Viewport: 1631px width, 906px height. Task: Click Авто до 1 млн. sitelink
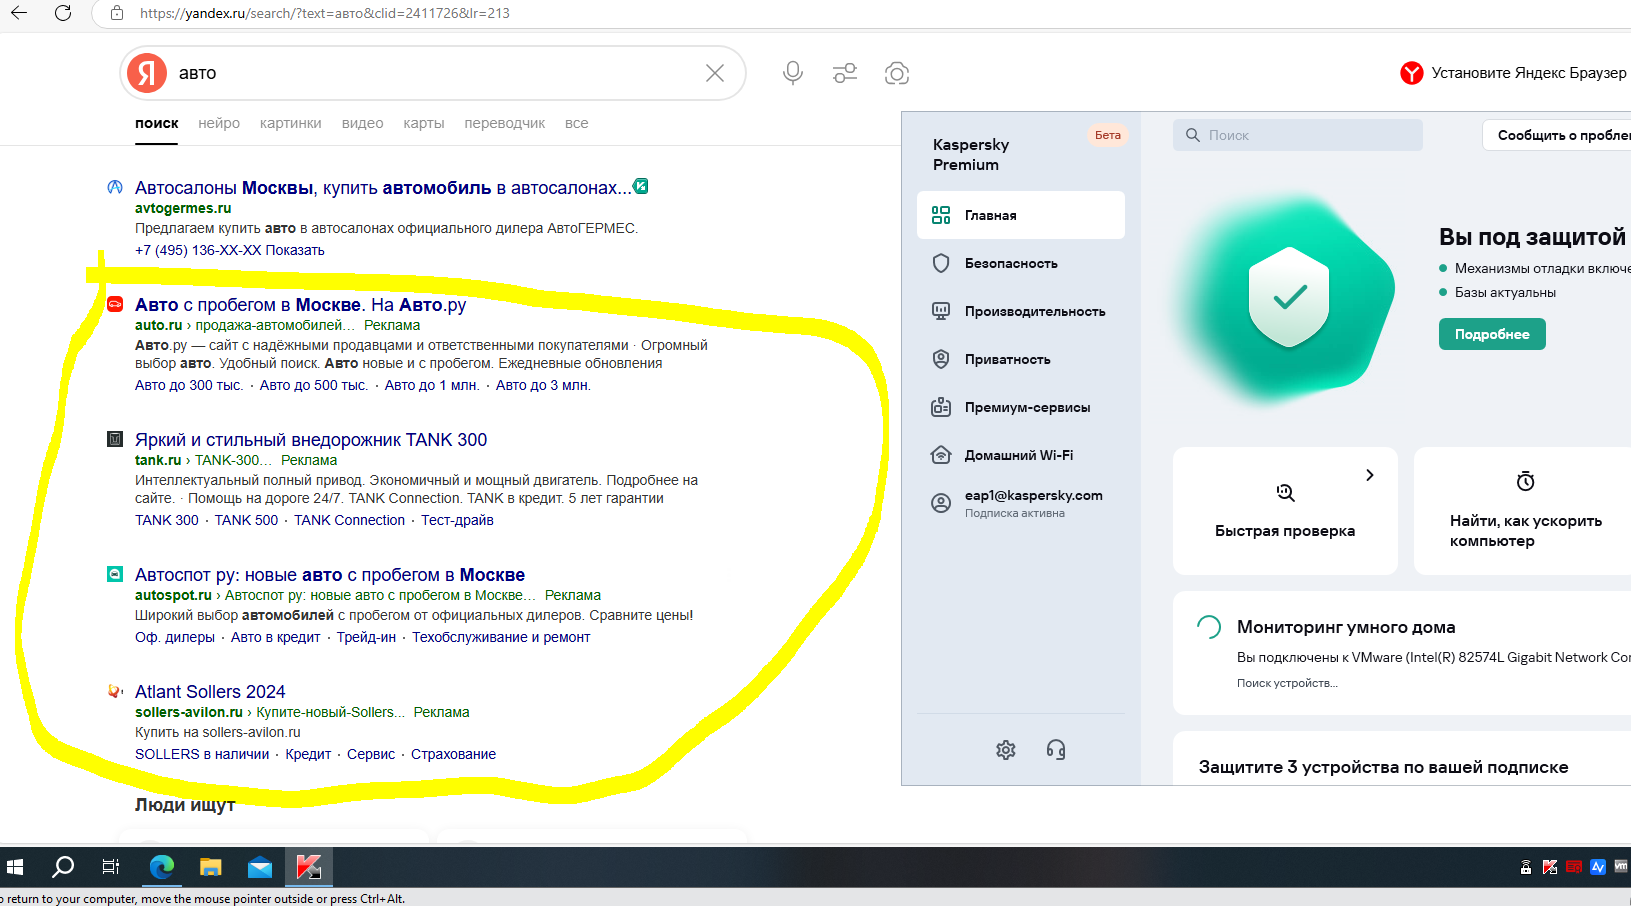432,385
